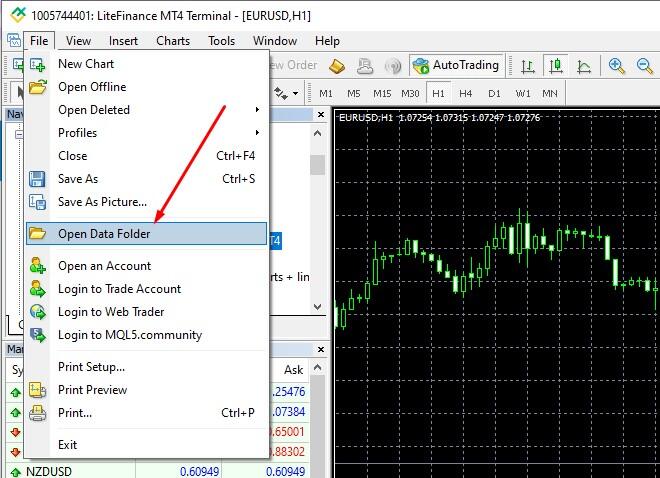This screenshot has width=660, height=478.
Task: Click the MetaEditor yellow book icon
Action: [337, 66]
